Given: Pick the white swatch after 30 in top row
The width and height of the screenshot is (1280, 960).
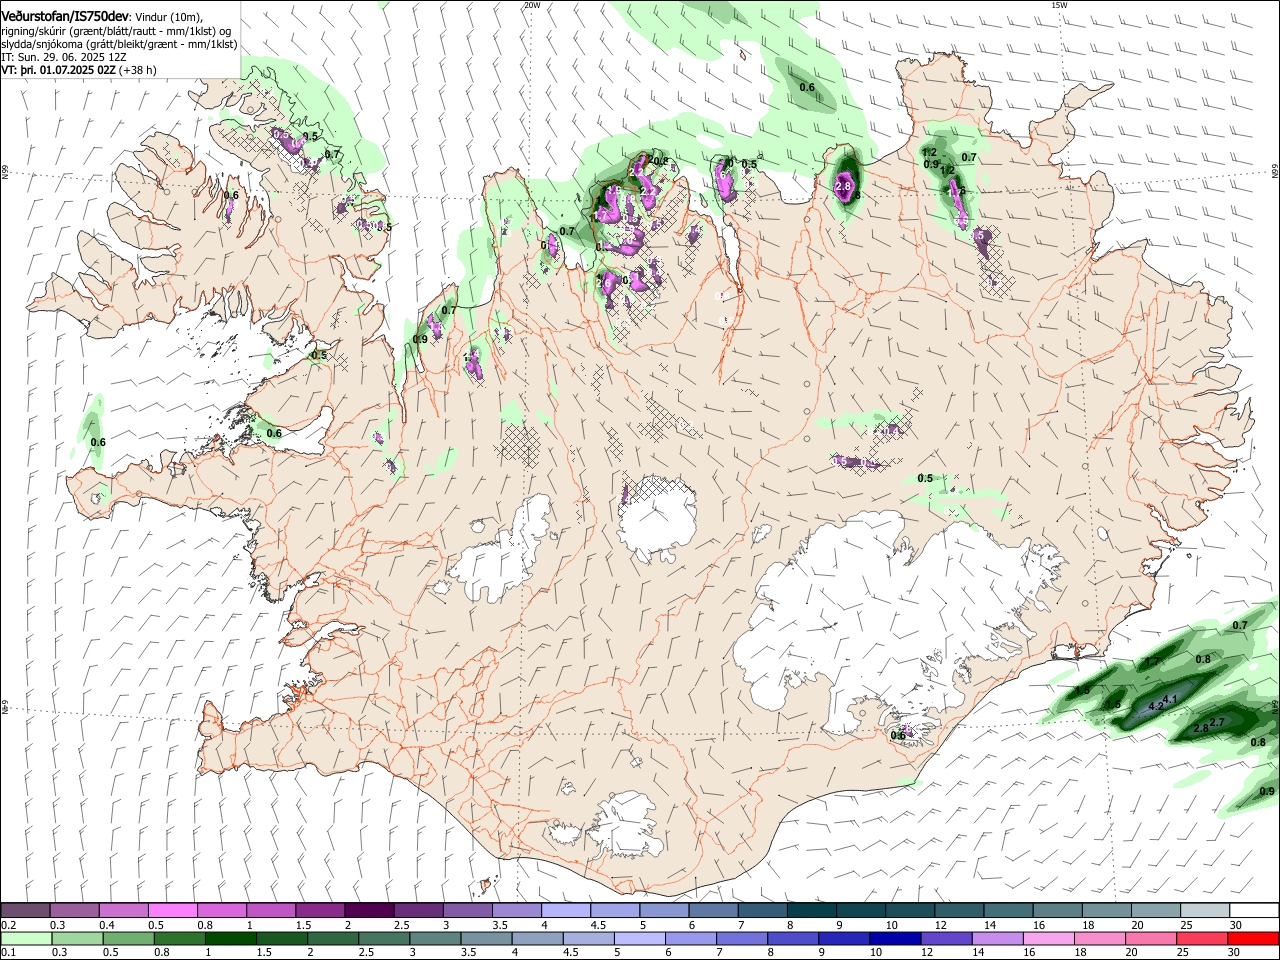Looking at the screenshot, I should point(1255,910).
